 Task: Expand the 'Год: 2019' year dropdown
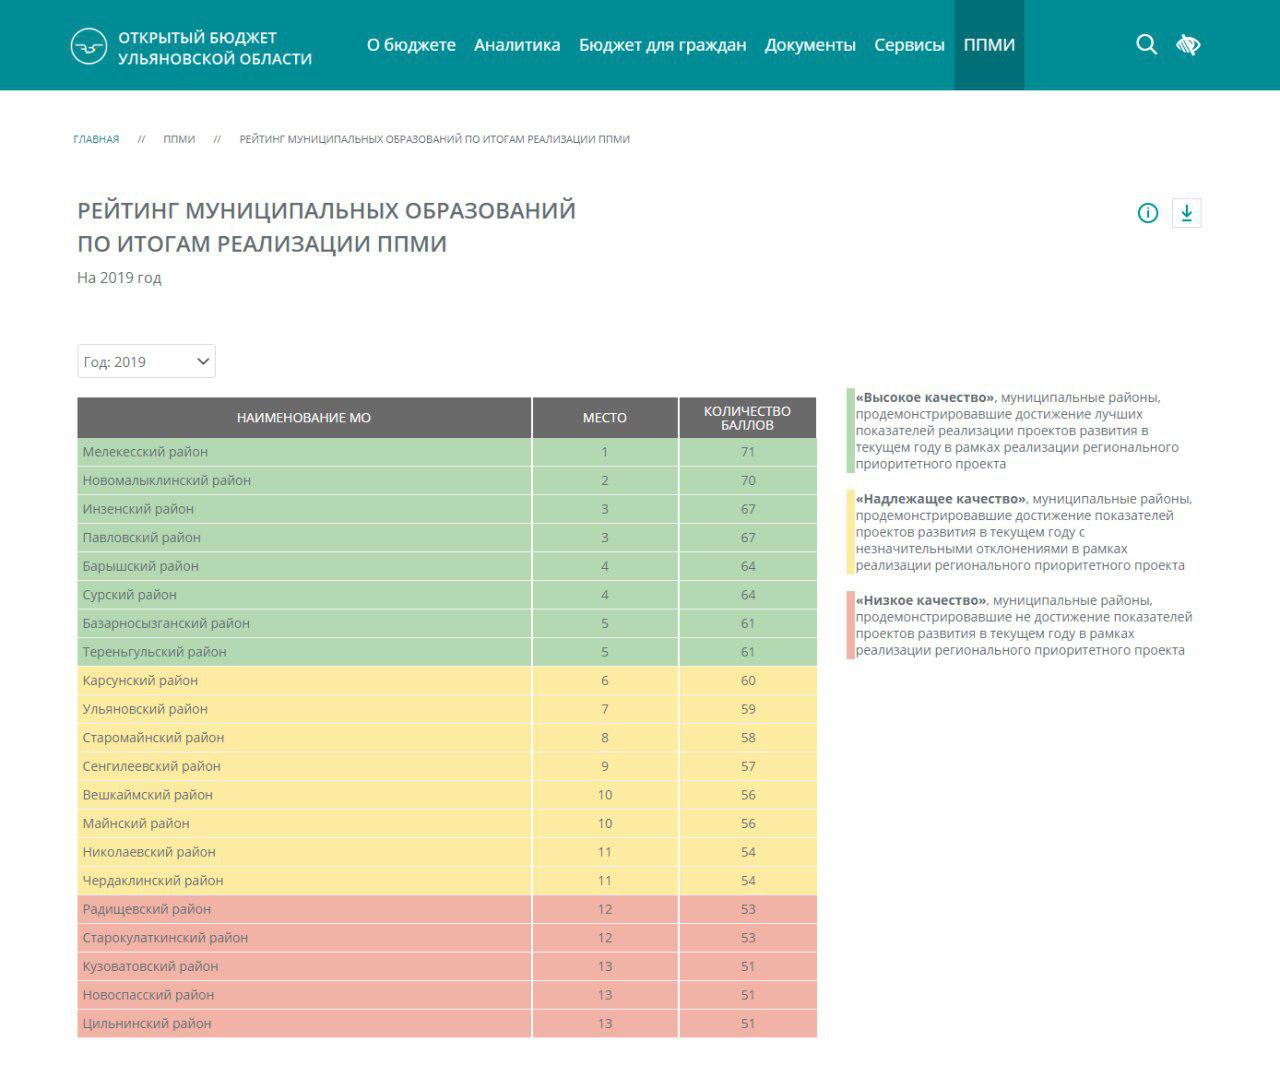click(146, 362)
